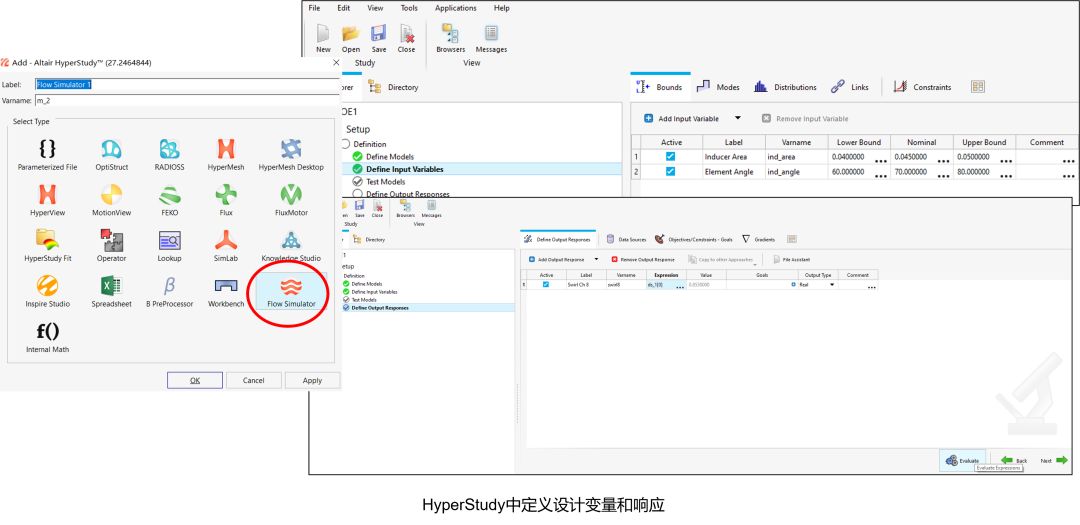Viewport: 1080px width, 525px height.
Task: Click Add Output Response button
Action: pyautogui.click(x=557, y=260)
